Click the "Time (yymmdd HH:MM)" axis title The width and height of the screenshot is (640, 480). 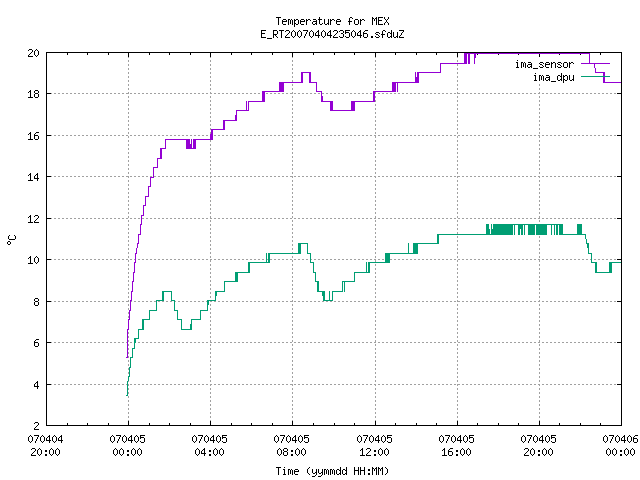click(332, 471)
